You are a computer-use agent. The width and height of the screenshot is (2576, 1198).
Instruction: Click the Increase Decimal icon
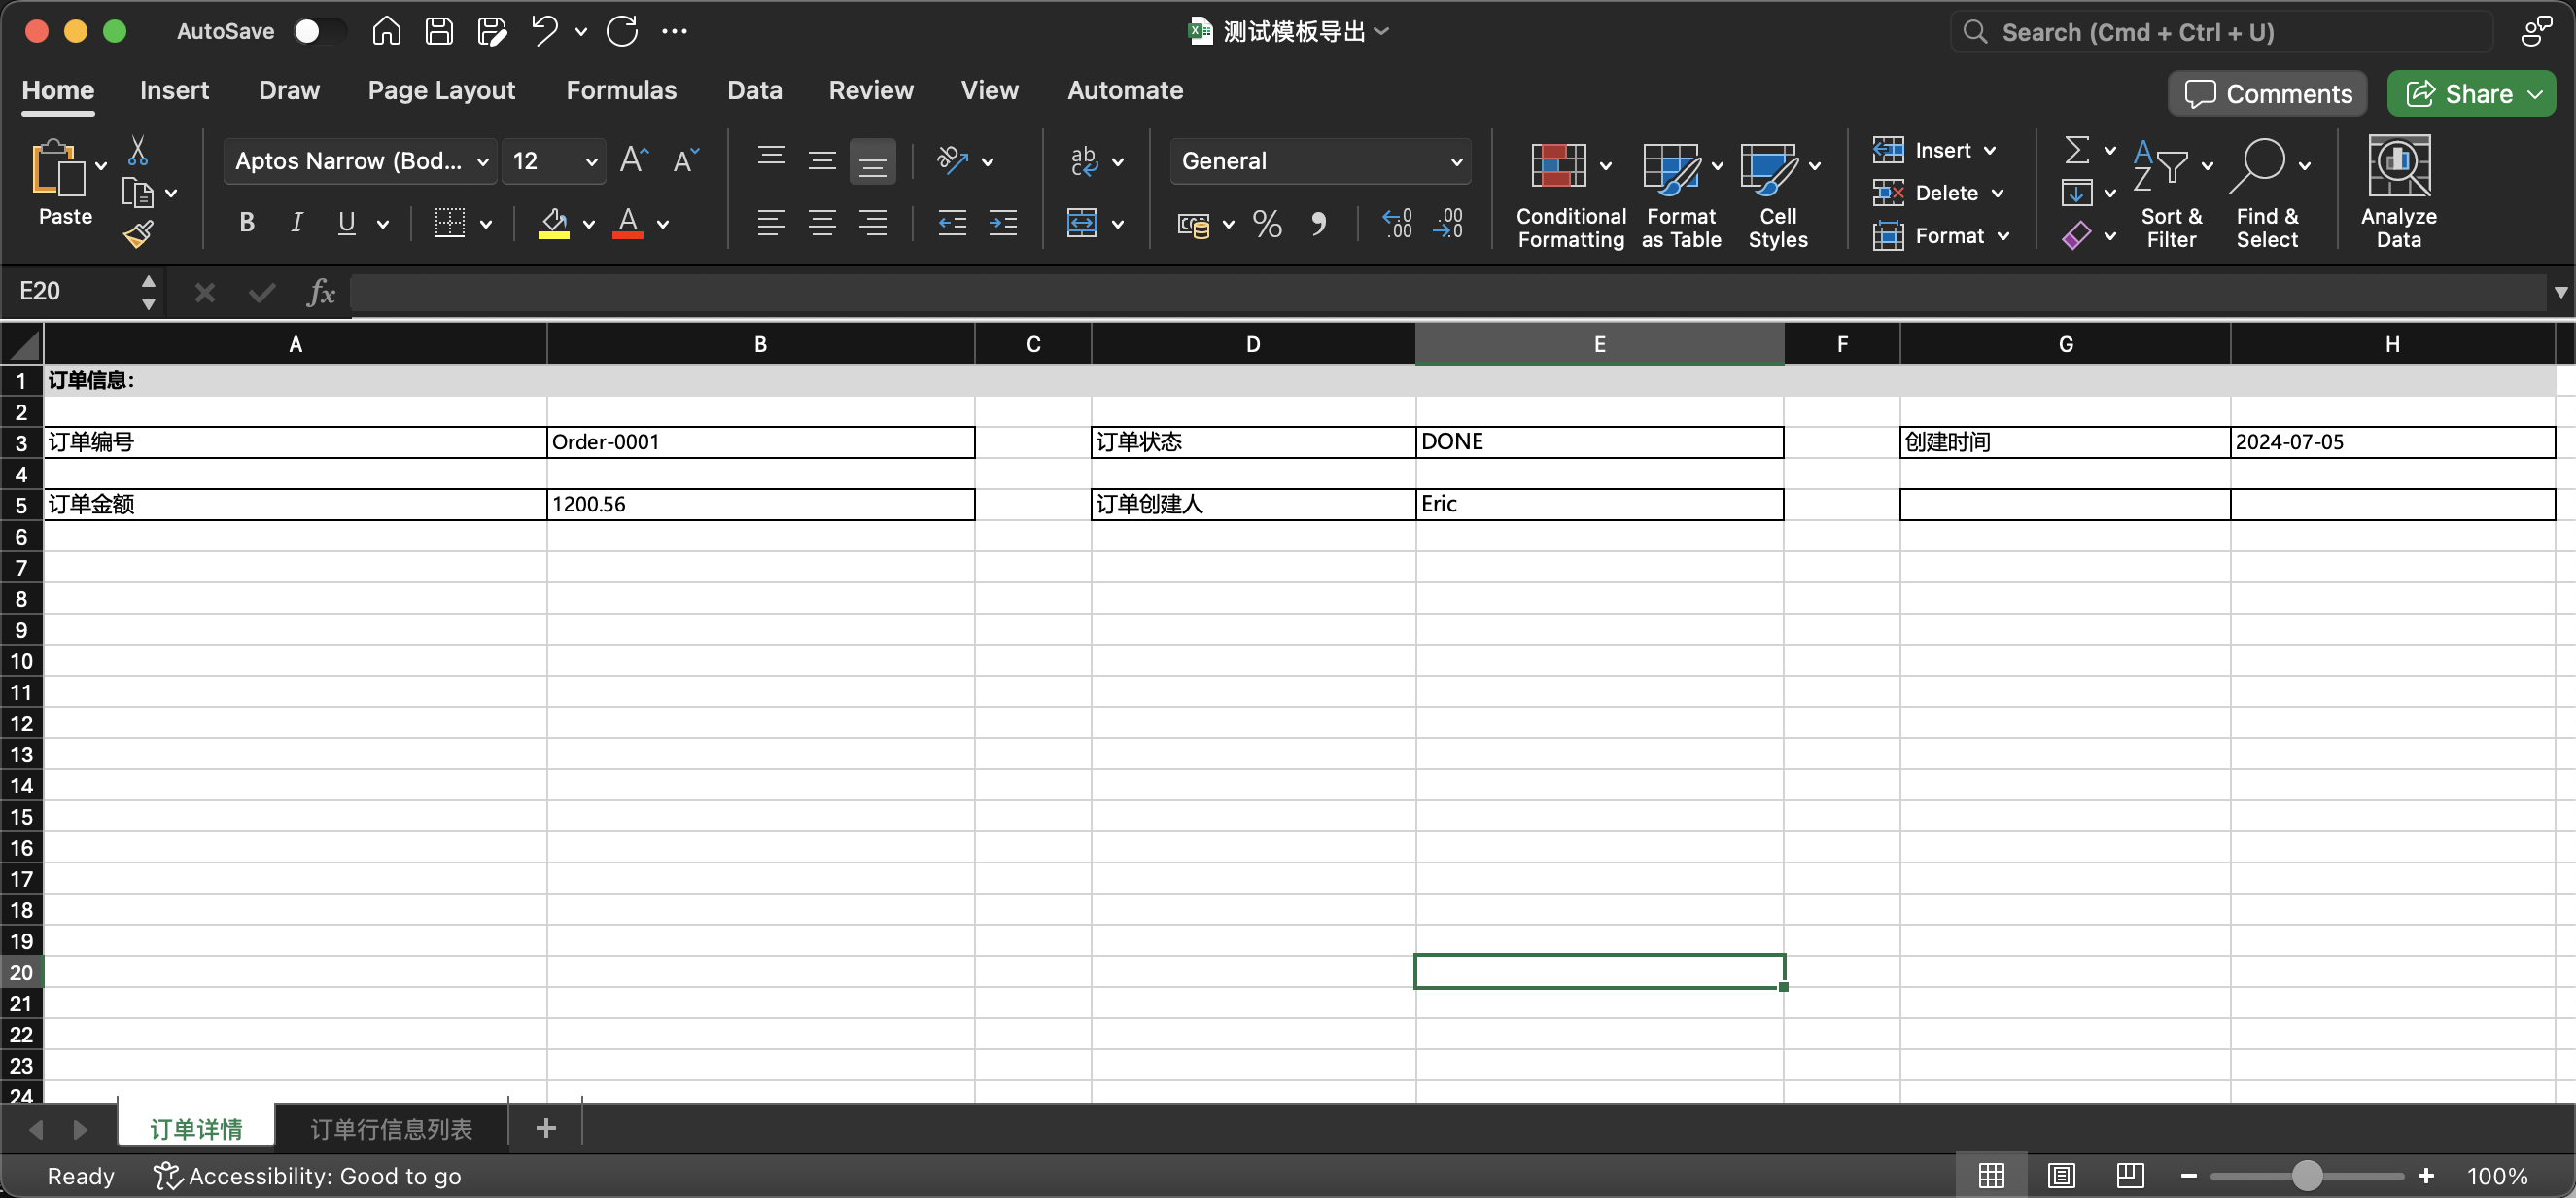tap(1397, 223)
